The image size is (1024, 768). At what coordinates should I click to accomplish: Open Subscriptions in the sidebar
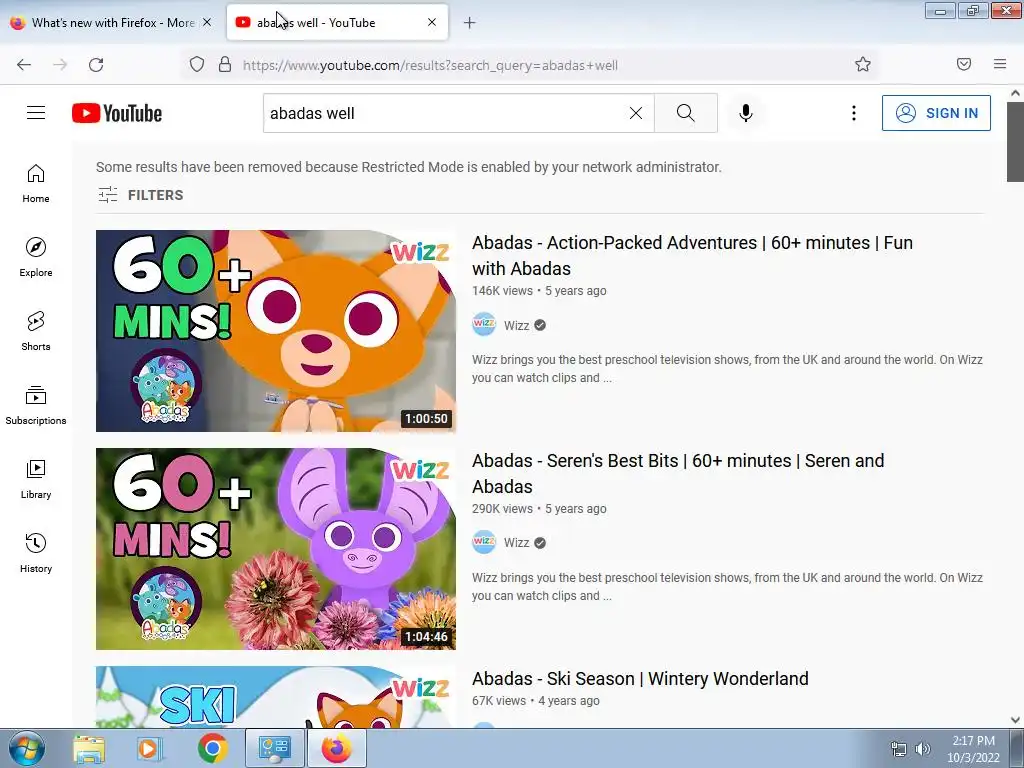pos(36,406)
